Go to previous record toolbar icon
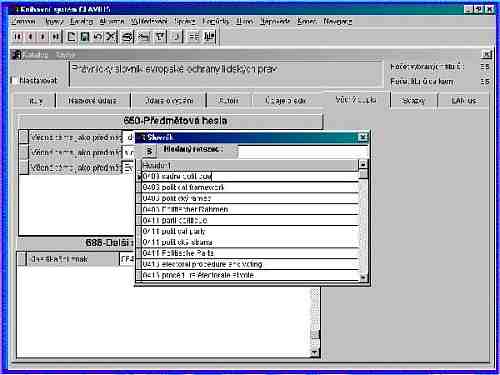Image resolution: width=500 pixels, height=375 pixels. click(30, 36)
